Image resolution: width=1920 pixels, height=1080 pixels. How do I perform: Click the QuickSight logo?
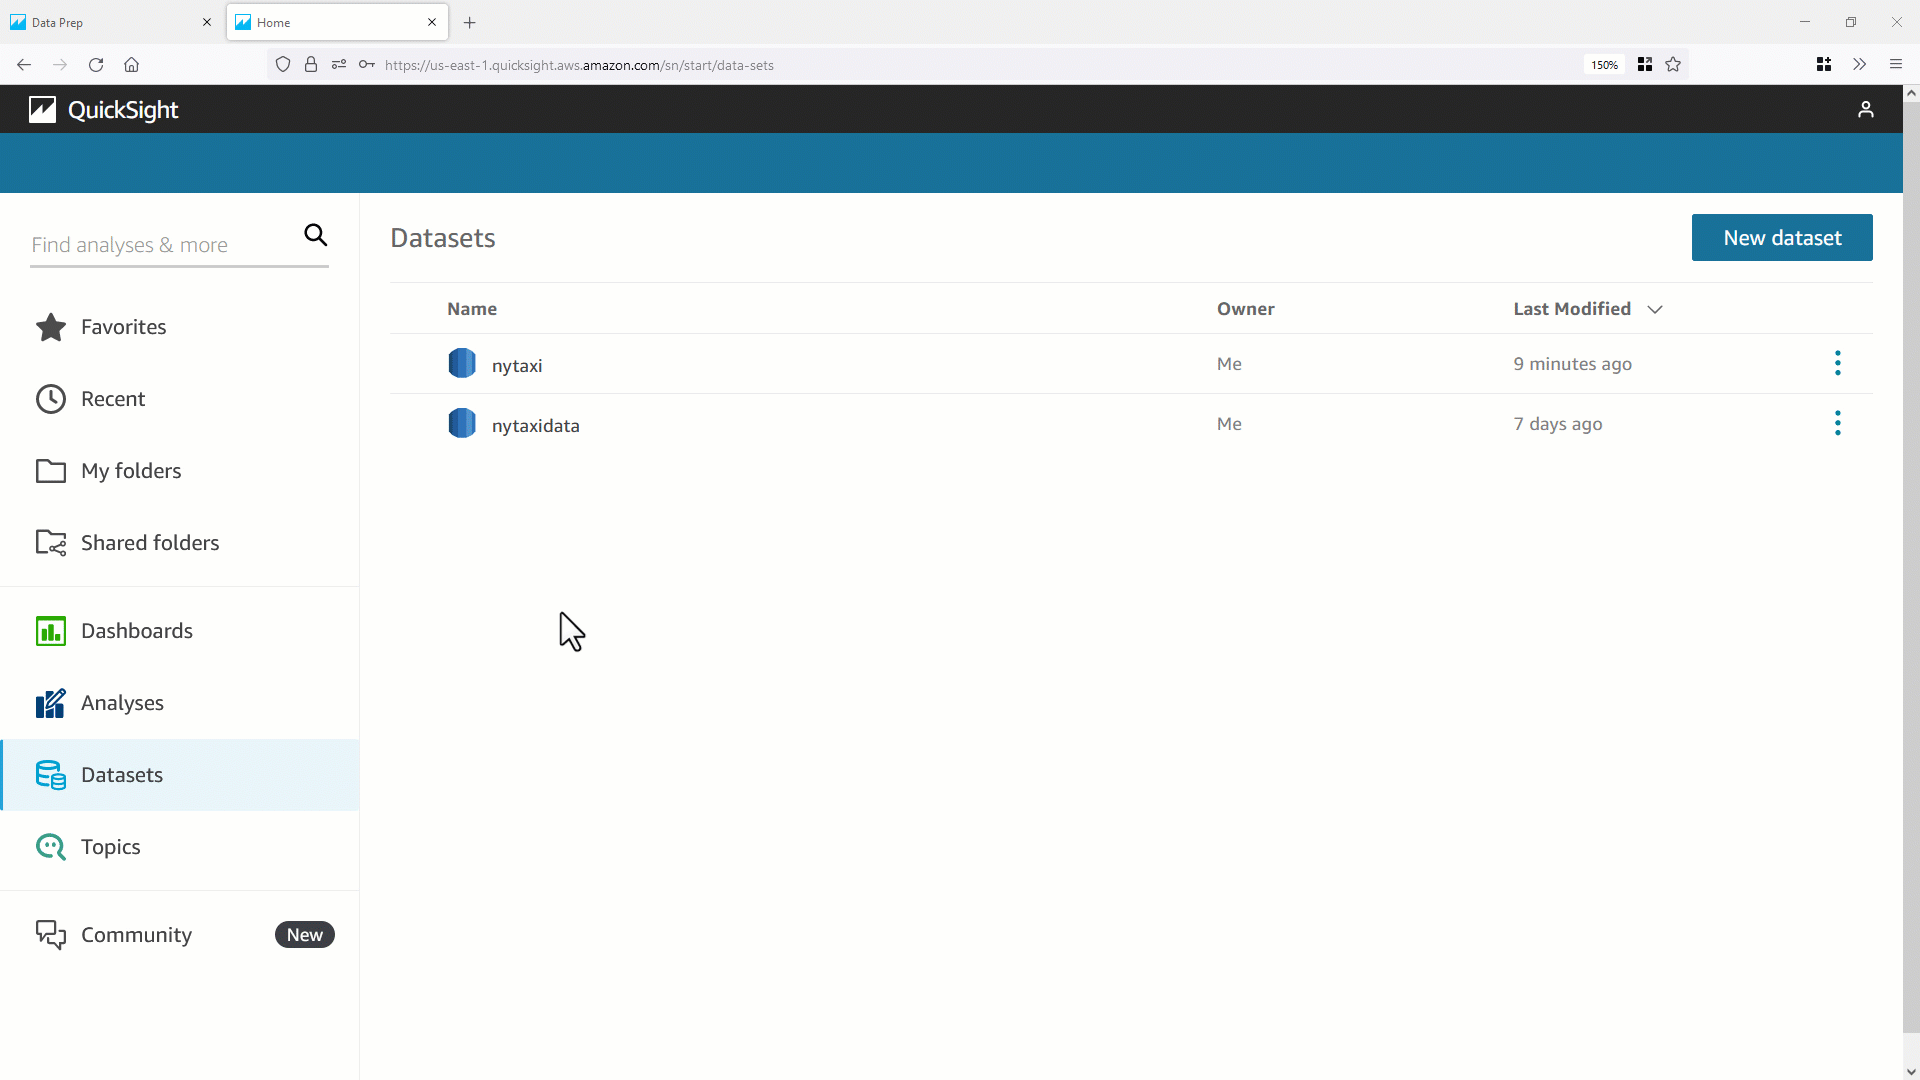(x=103, y=109)
